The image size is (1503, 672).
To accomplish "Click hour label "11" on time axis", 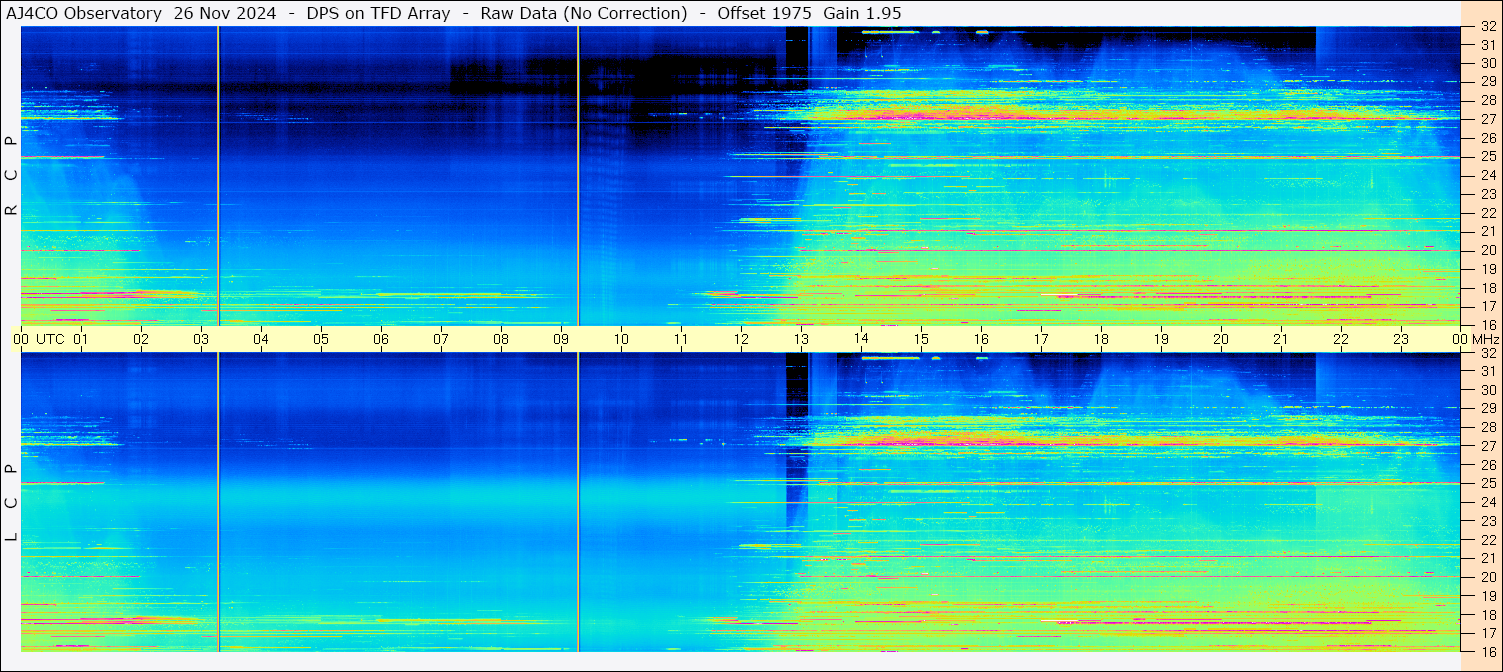I will coord(681,339).
